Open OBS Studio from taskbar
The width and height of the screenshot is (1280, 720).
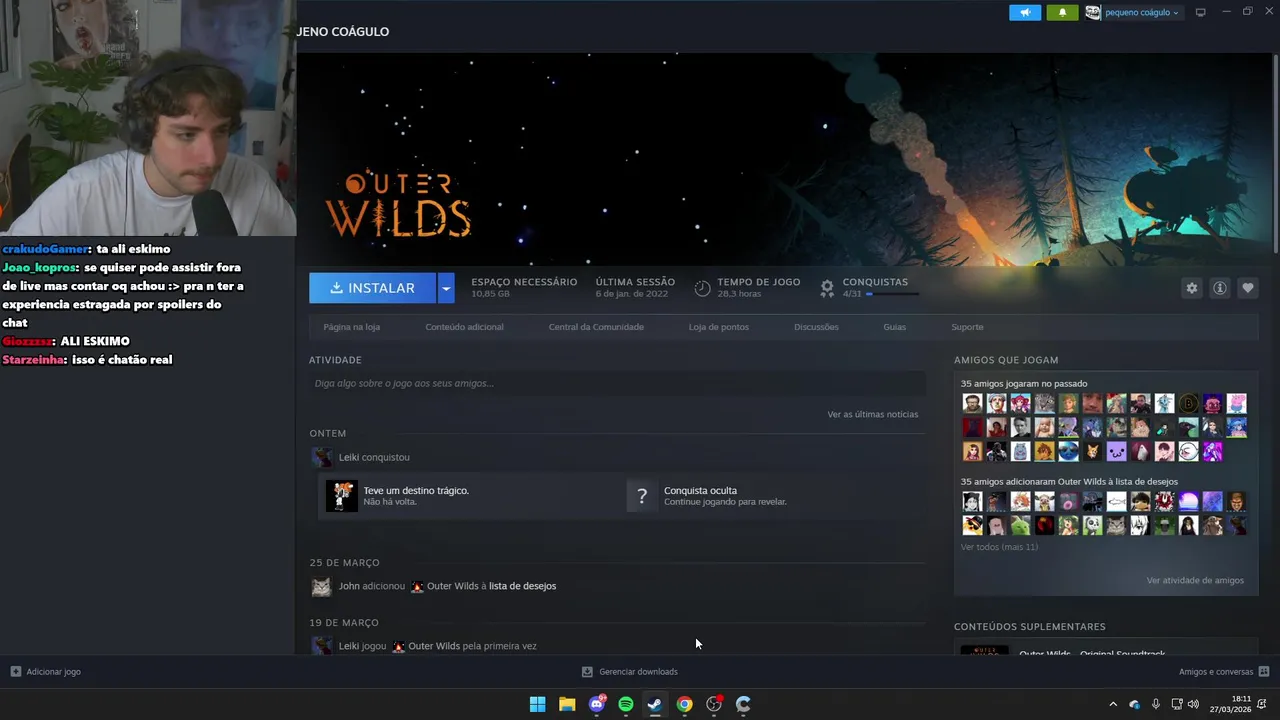(714, 704)
